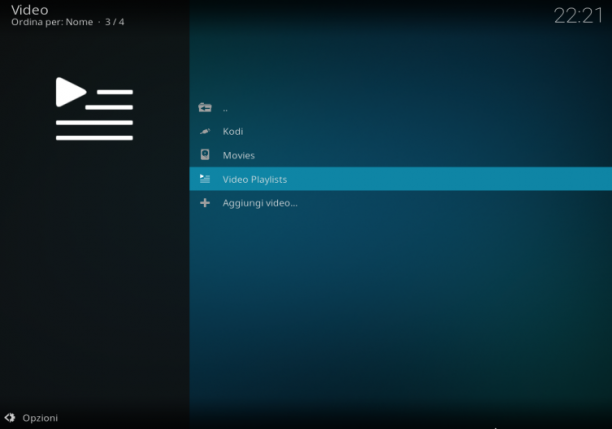
Task: Click the Opzioni gear icon
Action: 10,418
